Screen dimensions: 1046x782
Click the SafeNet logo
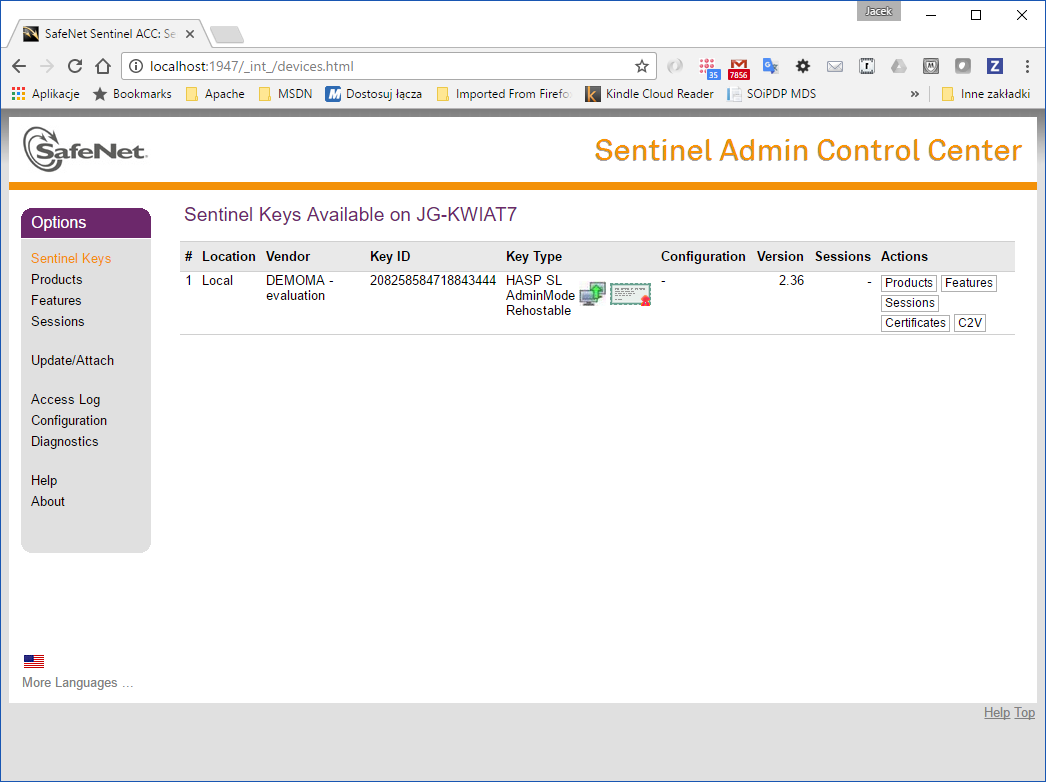click(x=85, y=148)
